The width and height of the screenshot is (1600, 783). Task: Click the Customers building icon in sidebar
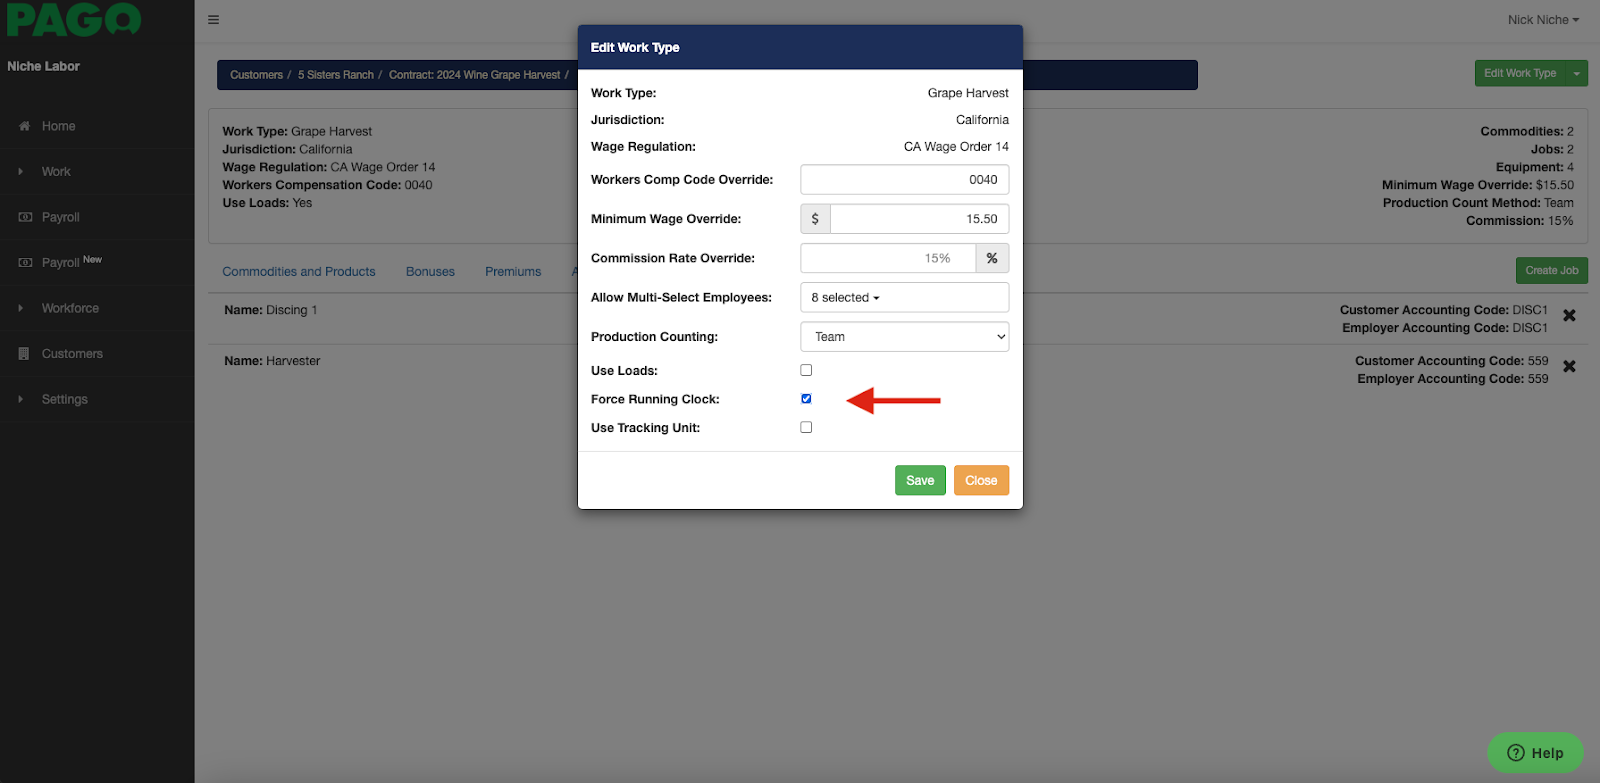24,354
